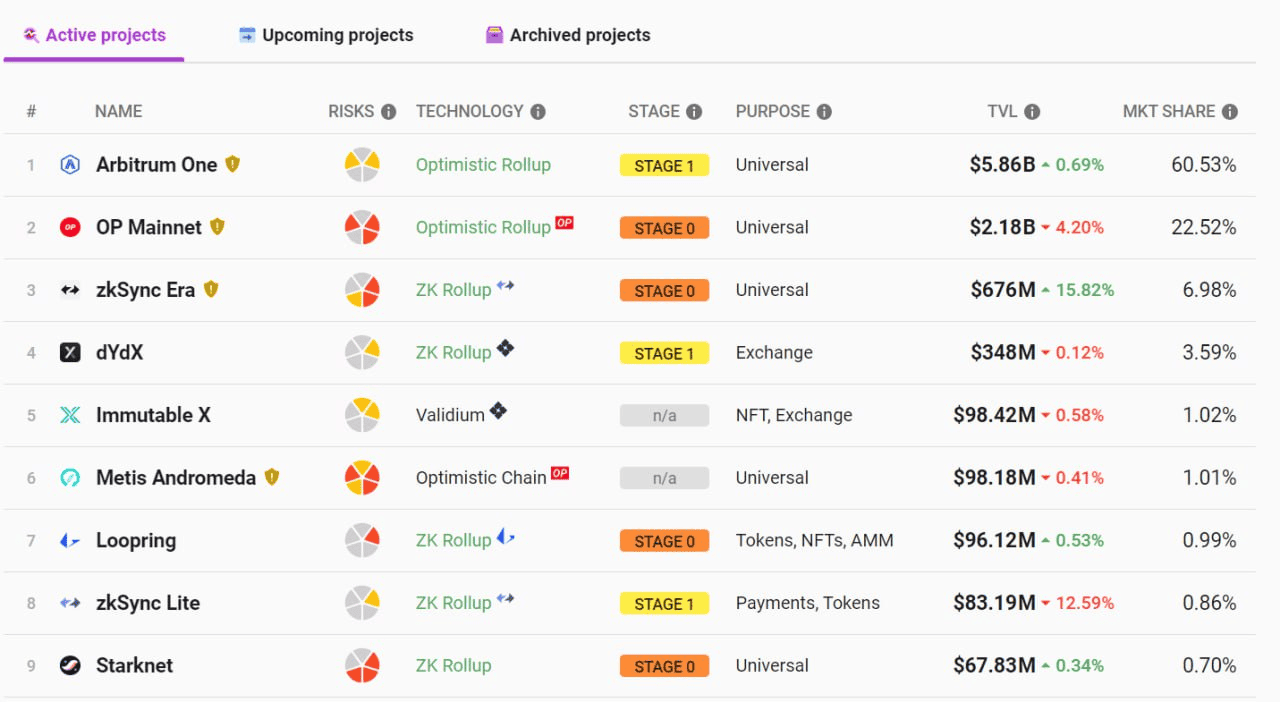Click the dYdX logo icon
Image resolution: width=1280 pixels, height=702 pixels.
(x=70, y=353)
